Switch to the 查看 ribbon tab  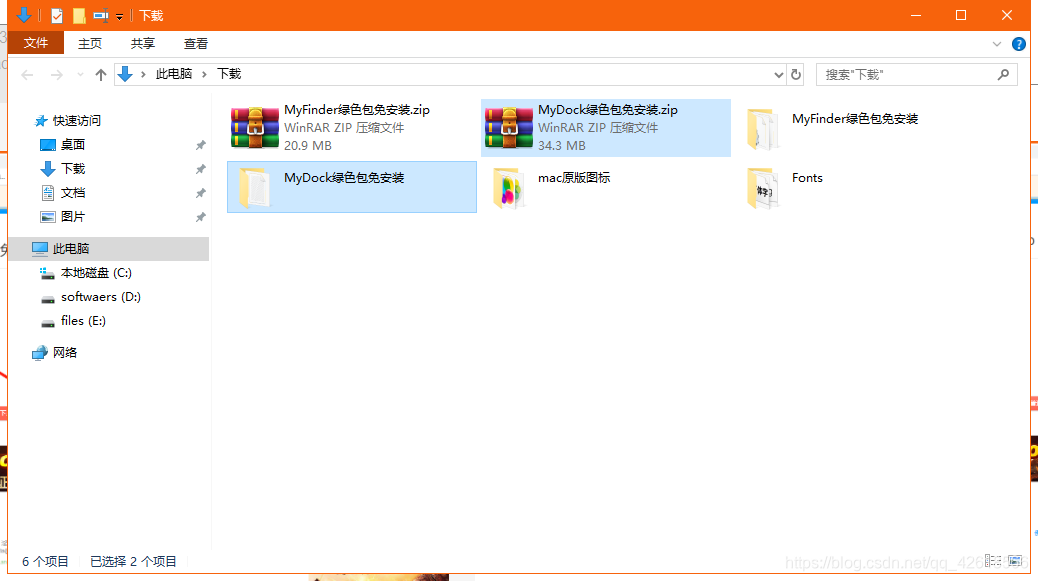pos(196,43)
